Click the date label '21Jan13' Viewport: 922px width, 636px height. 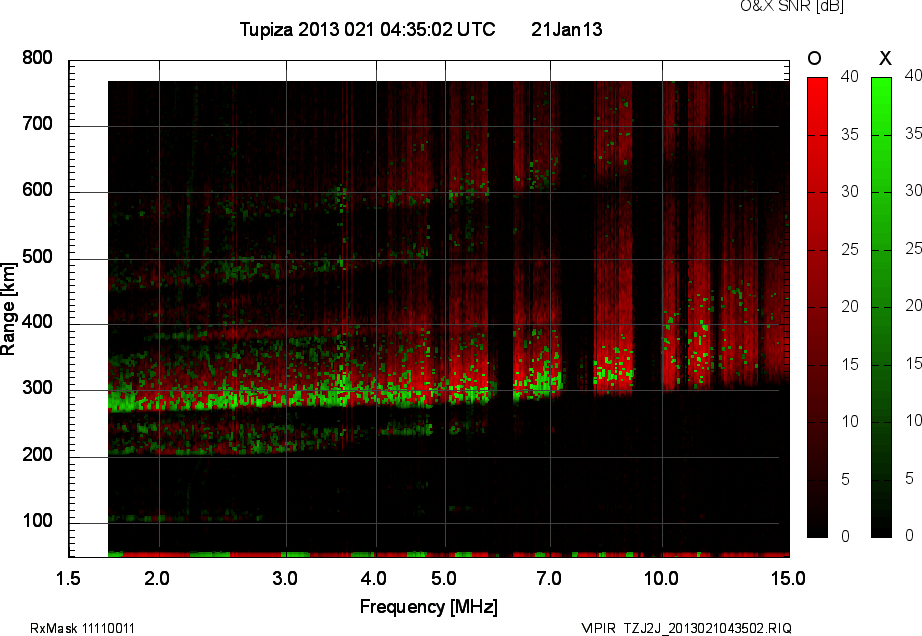pos(567,29)
